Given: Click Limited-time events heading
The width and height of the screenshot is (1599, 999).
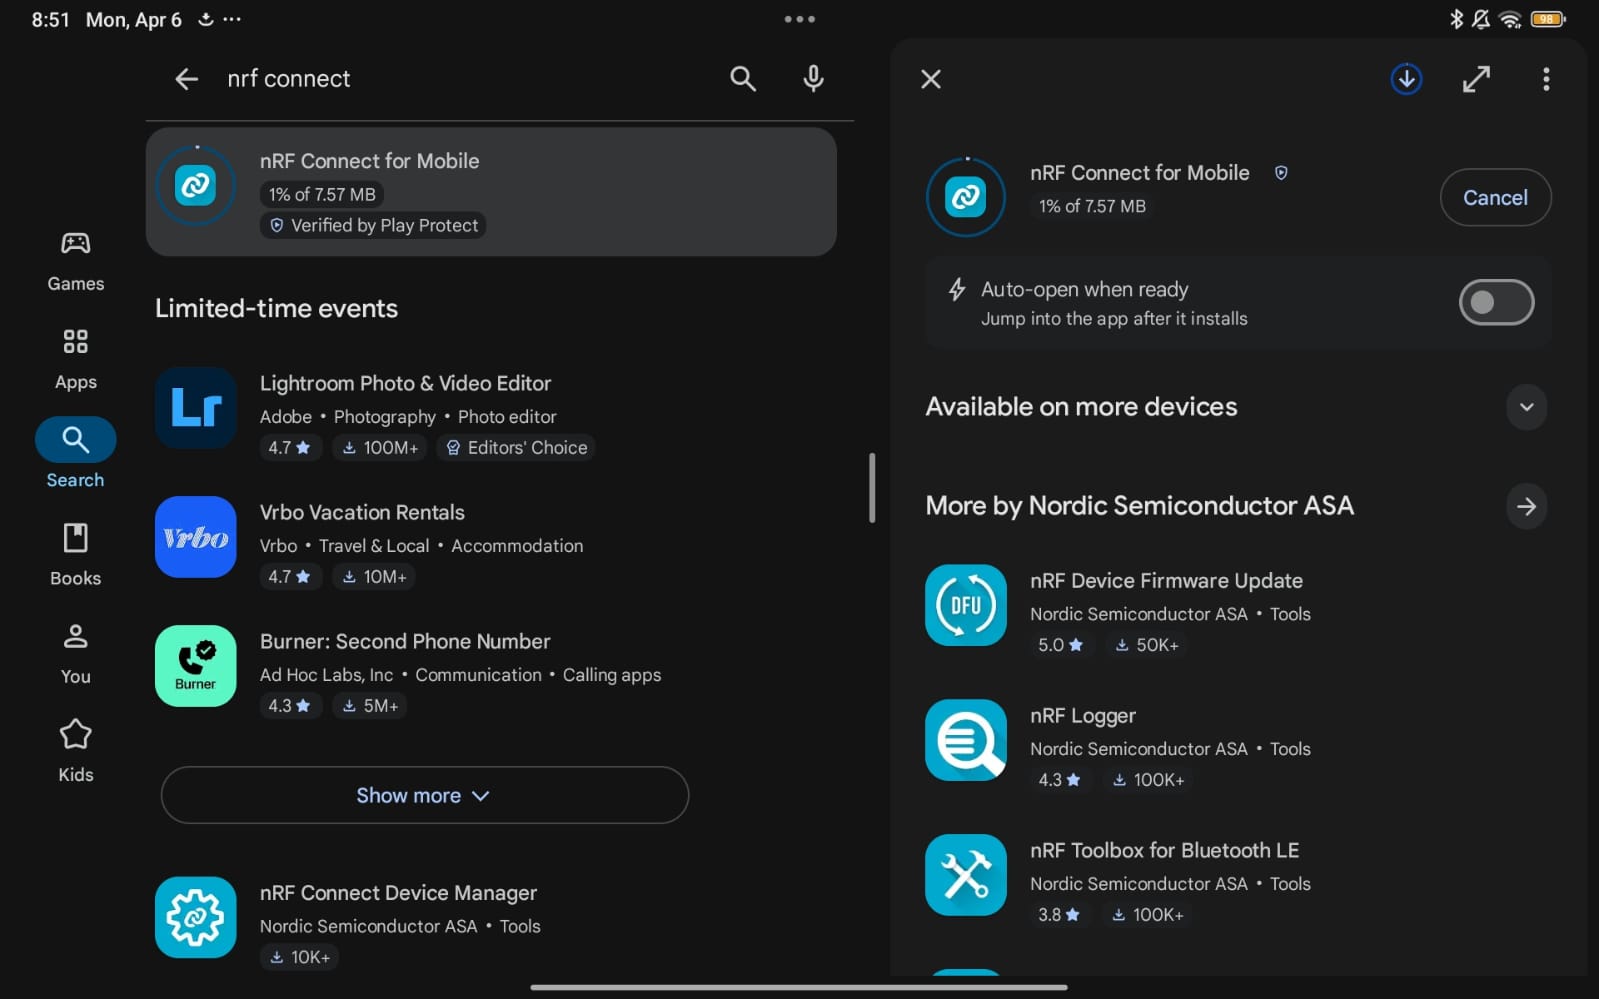Looking at the screenshot, I should click(276, 309).
